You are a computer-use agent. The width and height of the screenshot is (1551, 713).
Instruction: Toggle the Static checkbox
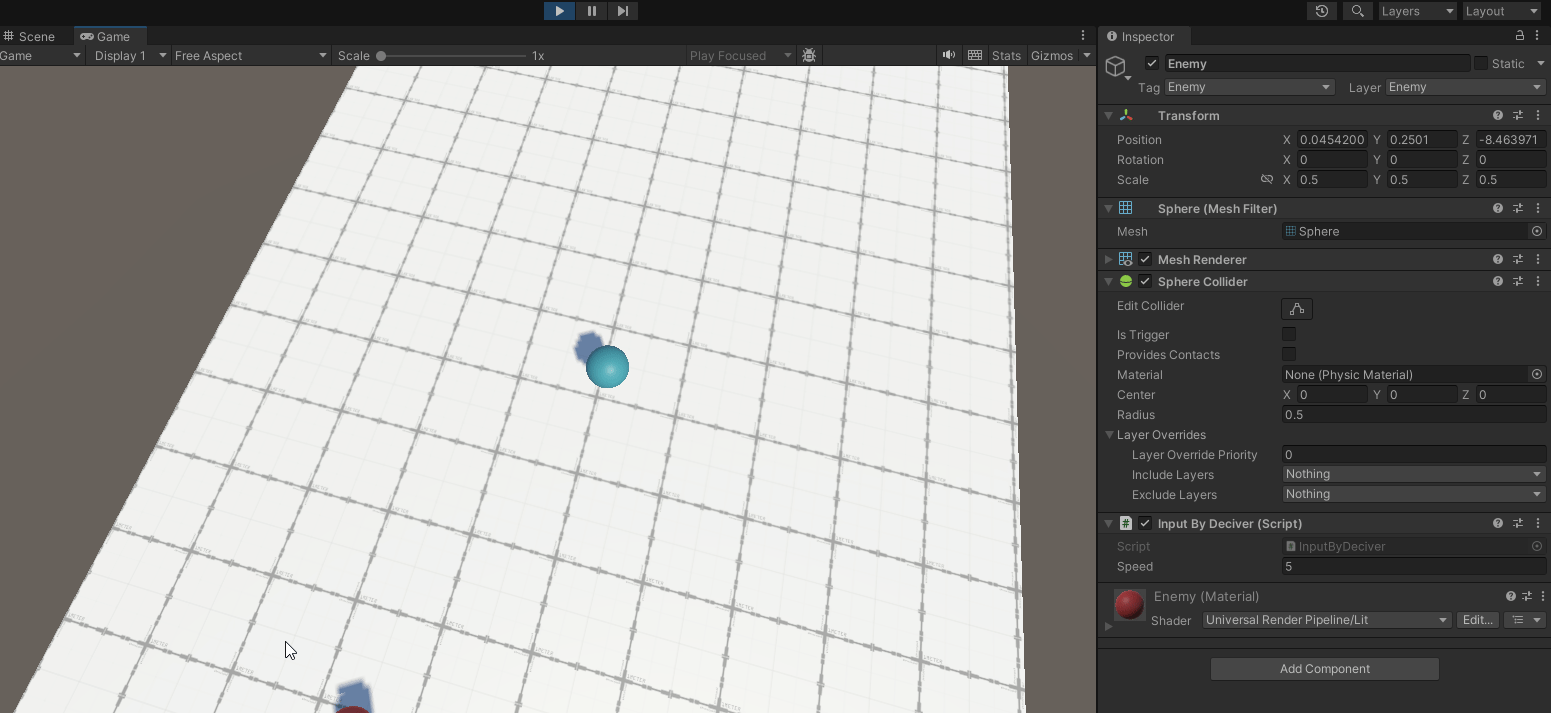[1481, 63]
